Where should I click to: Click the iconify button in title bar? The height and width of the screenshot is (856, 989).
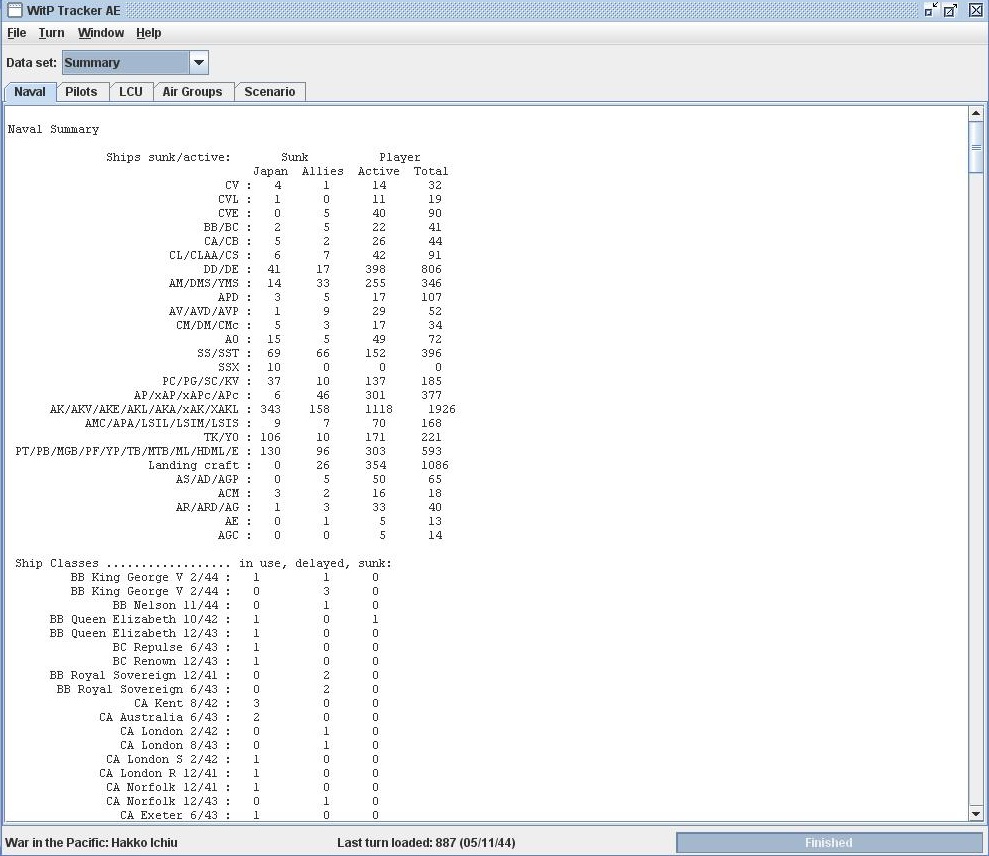coord(930,10)
